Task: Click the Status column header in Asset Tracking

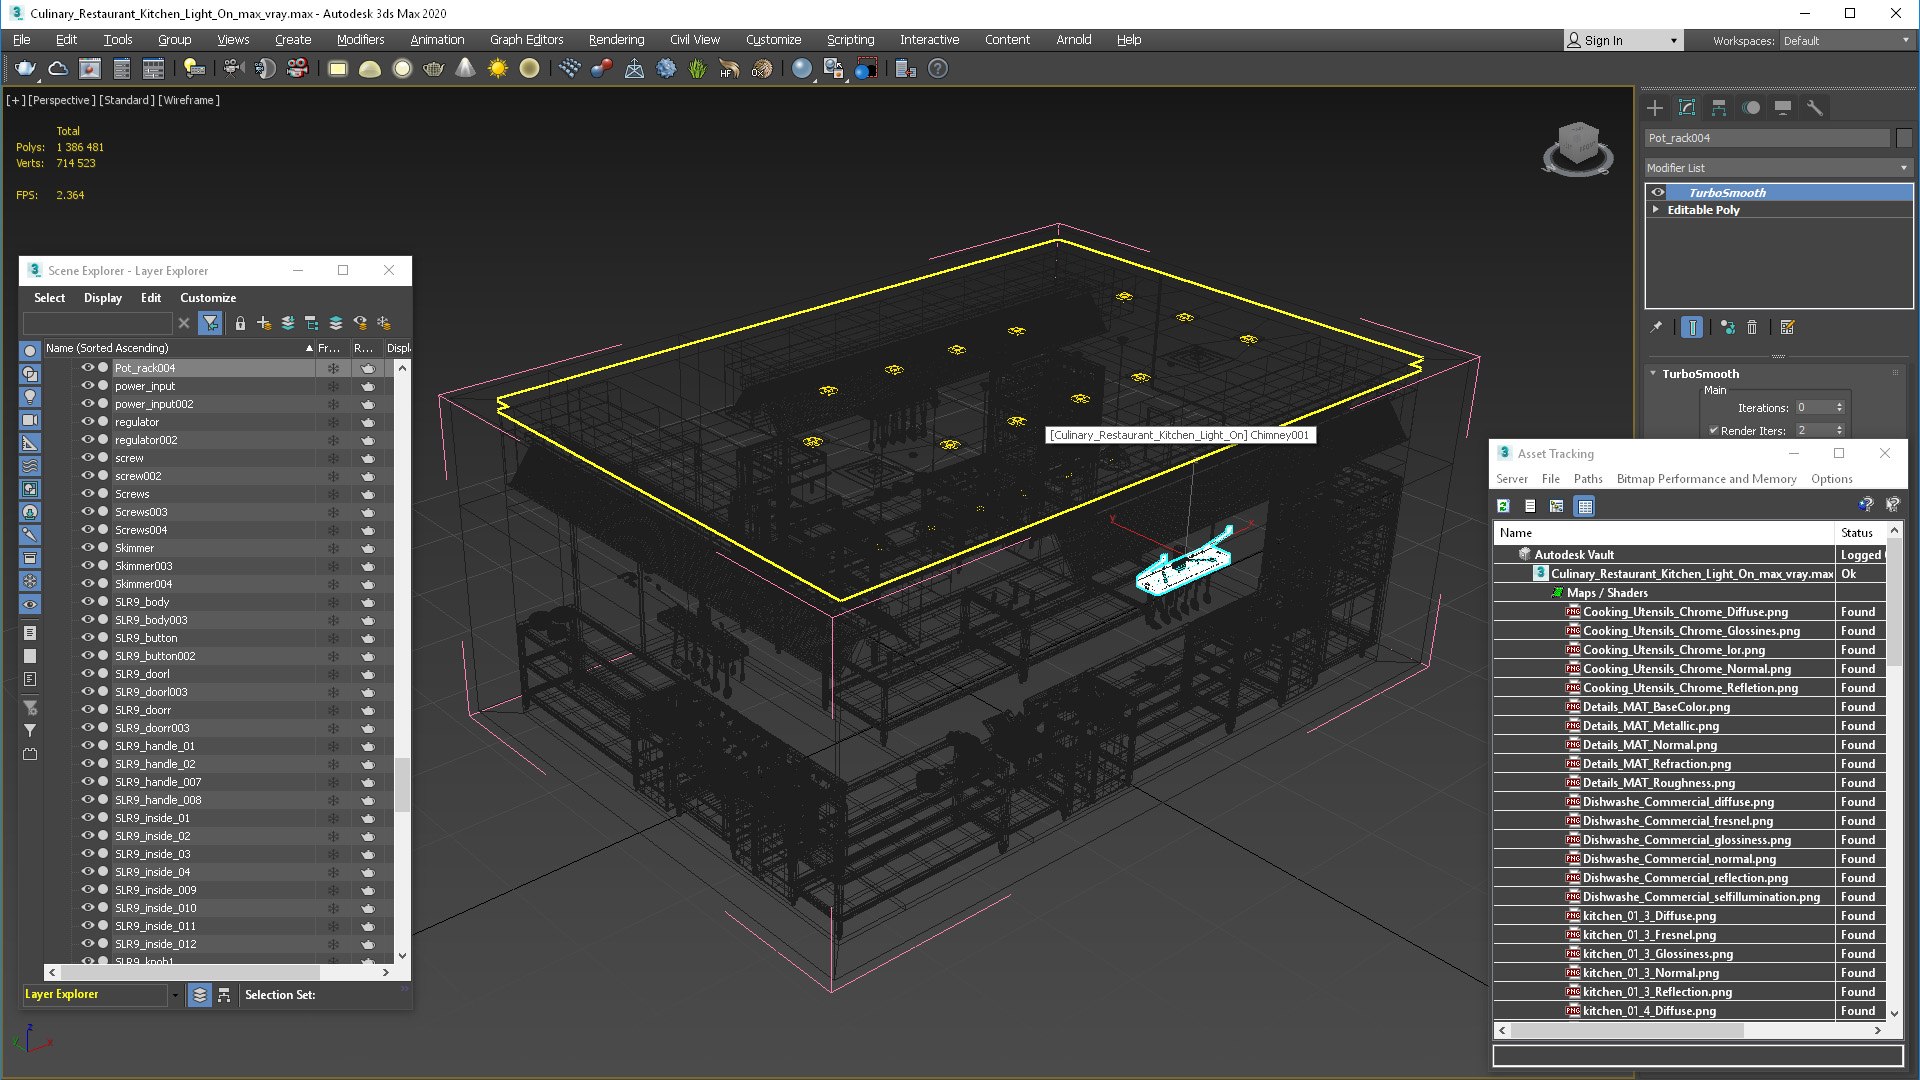Action: (1860, 533)
